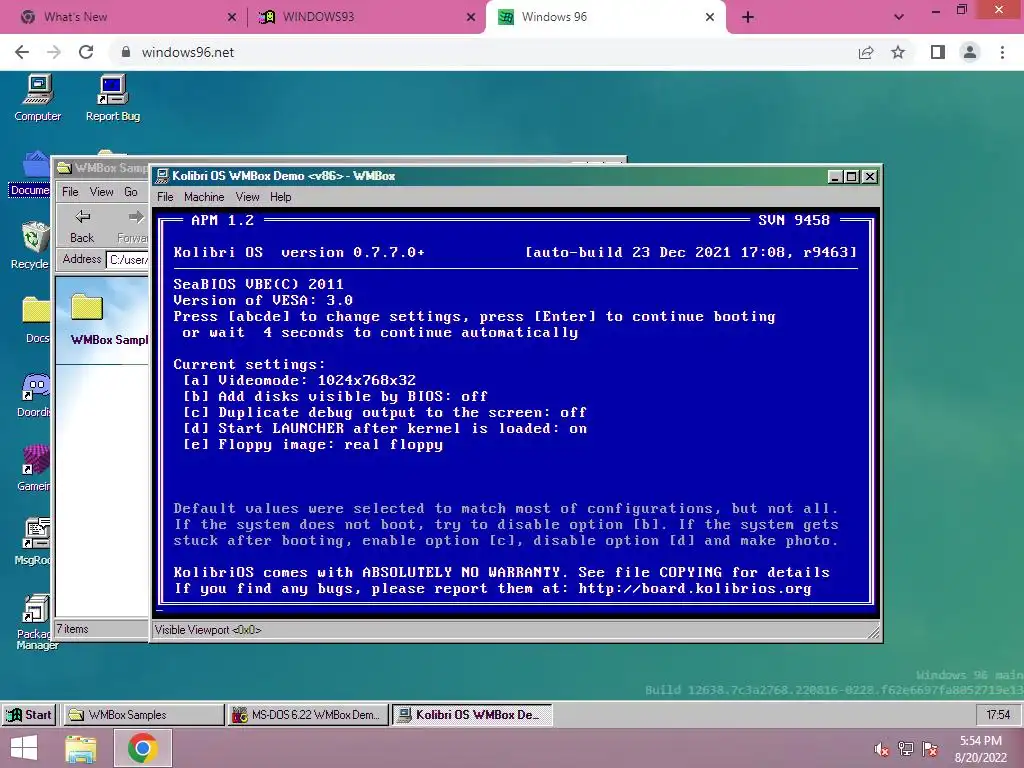This screenshot has height=768, width=1024.
Task: Open View menu in WMBox Samples explorer
Action: [101, 191]
